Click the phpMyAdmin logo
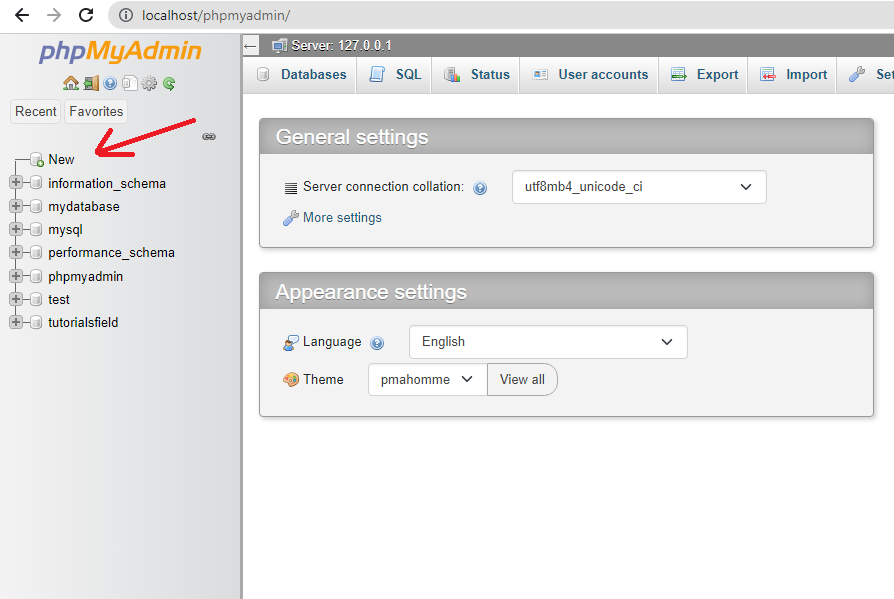This screenshot has height=599, width=894. tap(120, 51)
